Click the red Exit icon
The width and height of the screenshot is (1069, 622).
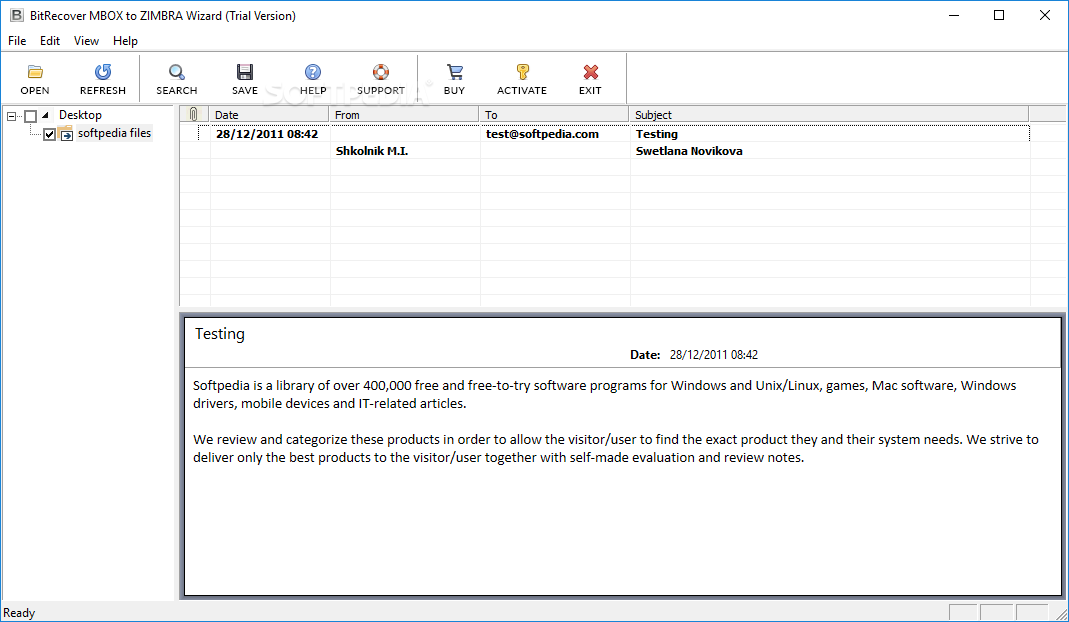point(590,72)
